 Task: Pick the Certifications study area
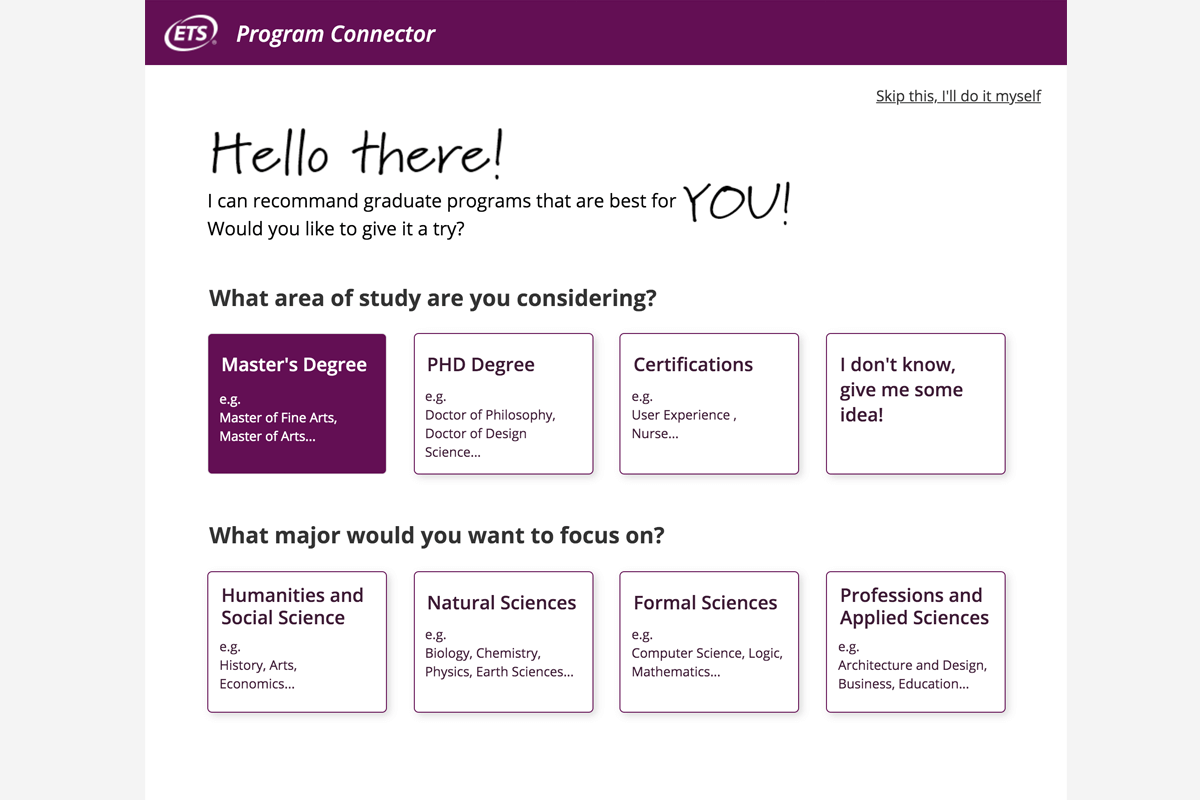point(709,403)
